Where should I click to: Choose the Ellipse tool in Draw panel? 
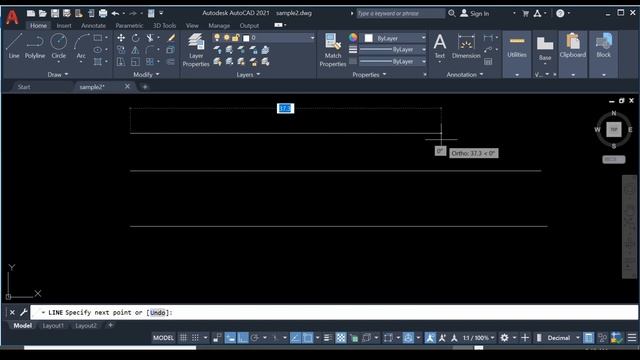(98, 50)
